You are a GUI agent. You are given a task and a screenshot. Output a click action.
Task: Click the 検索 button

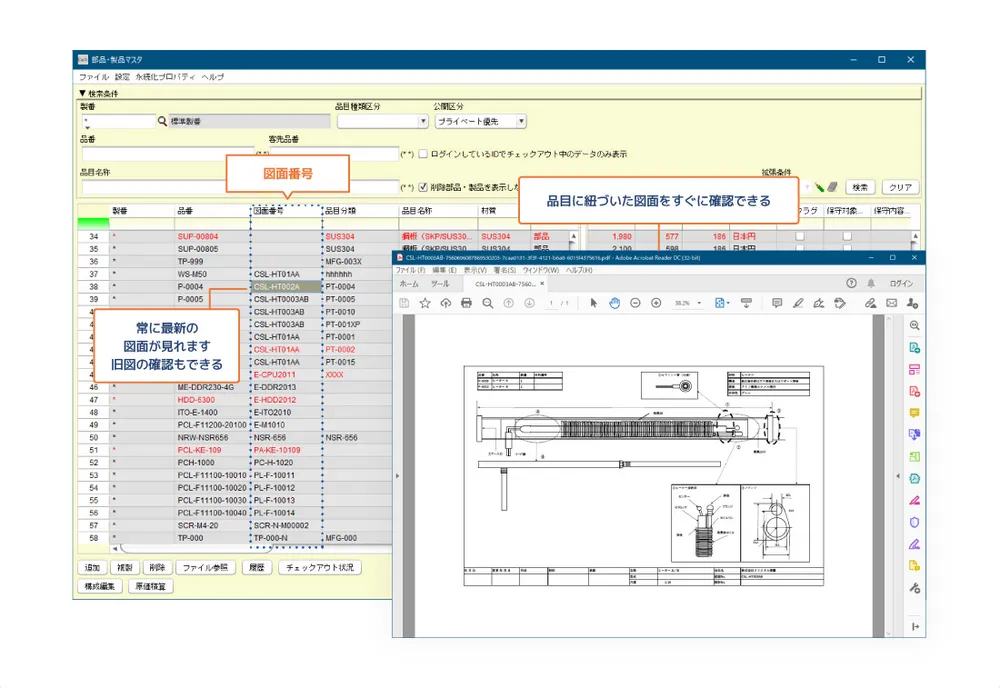(x=860, y=187)
